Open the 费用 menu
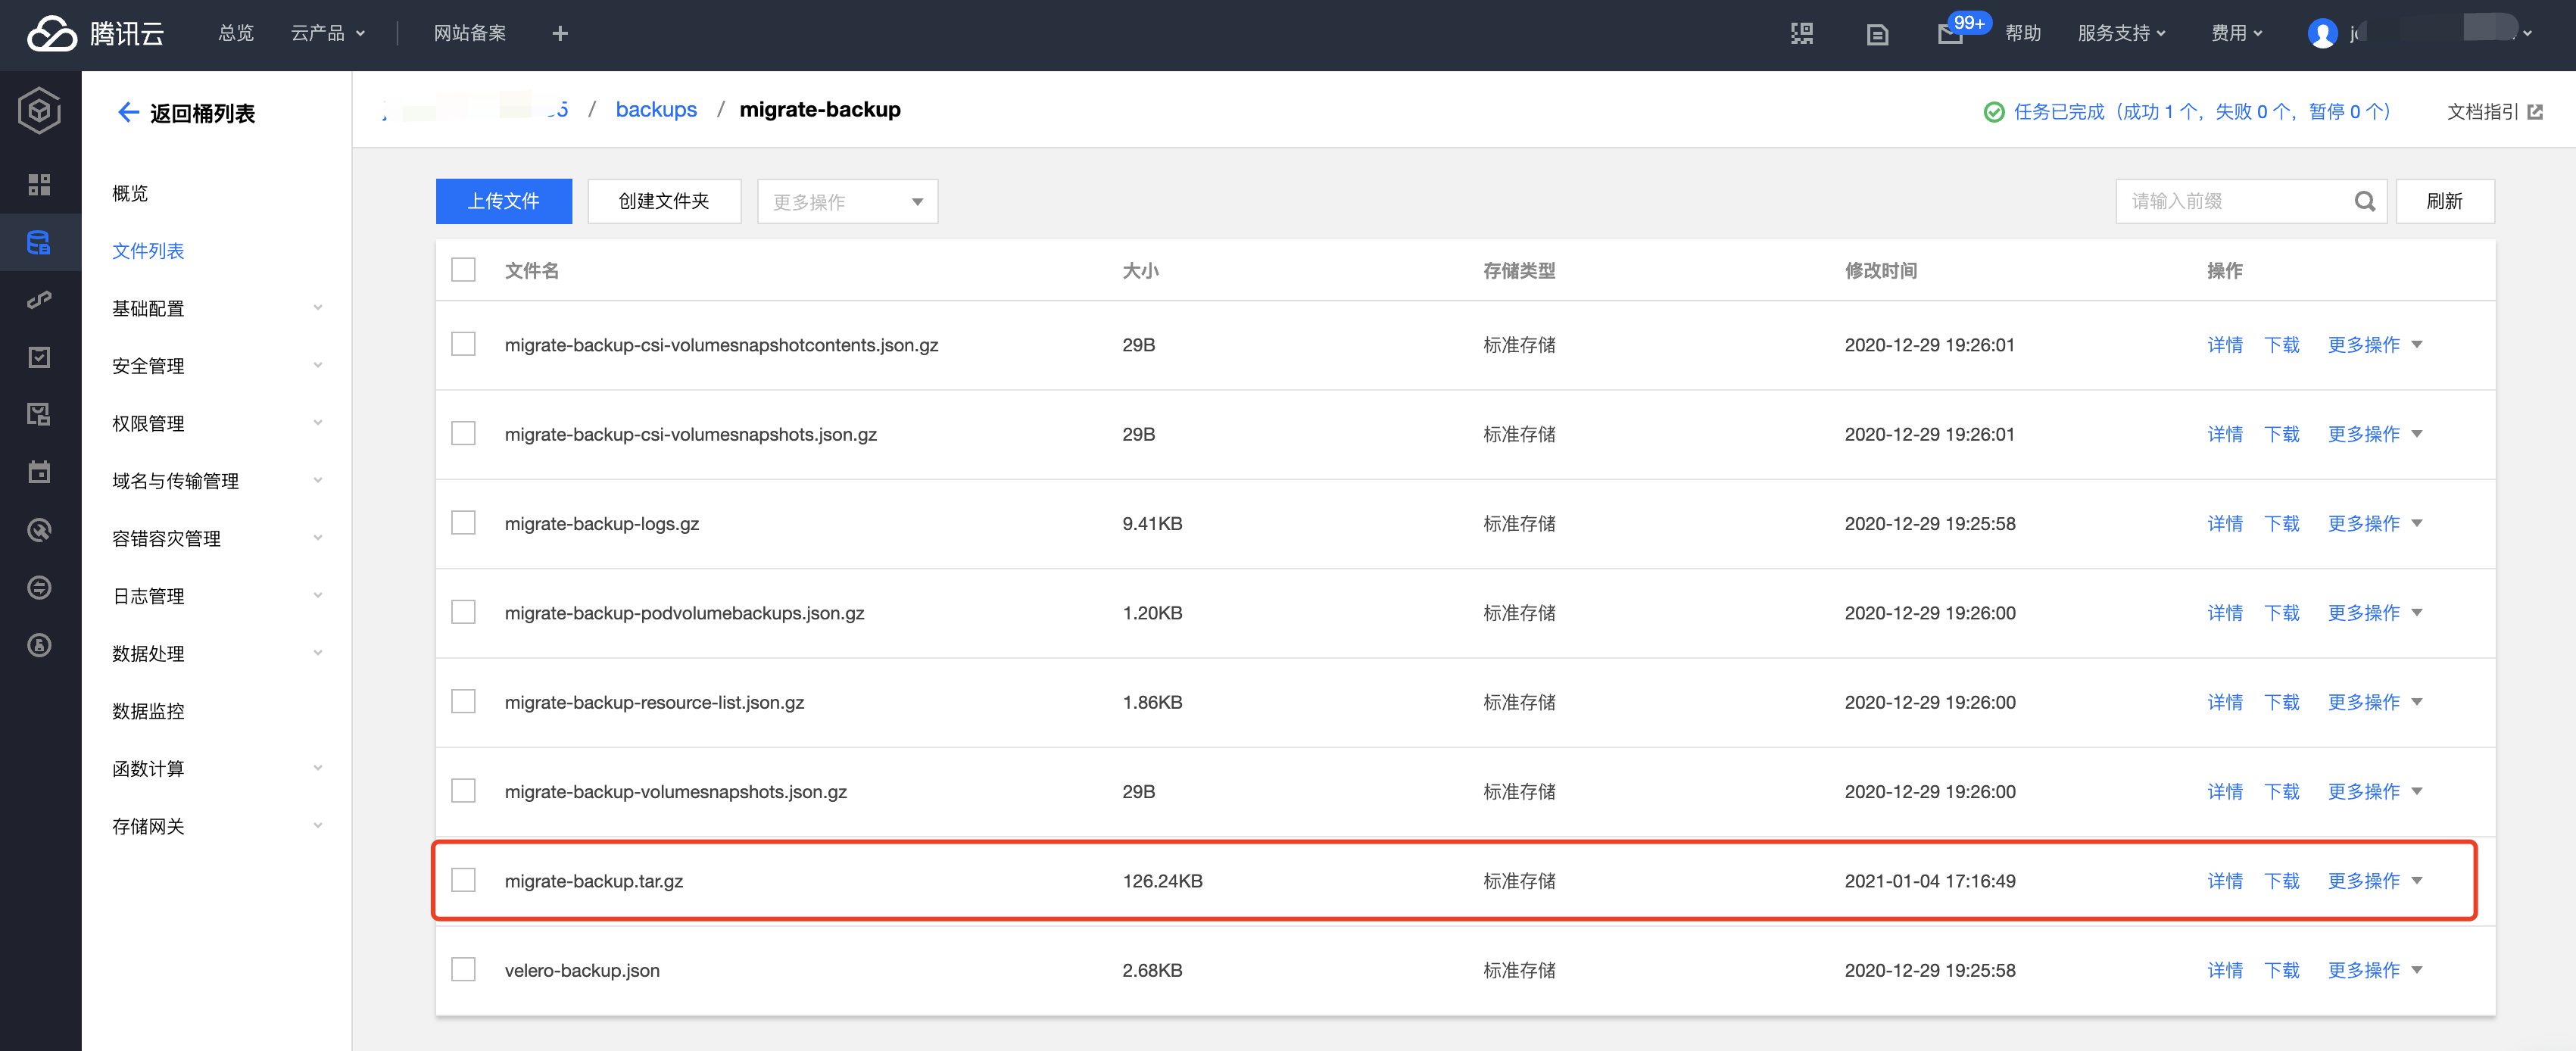This screenshot has height=1051, width=2576. 2236,34
